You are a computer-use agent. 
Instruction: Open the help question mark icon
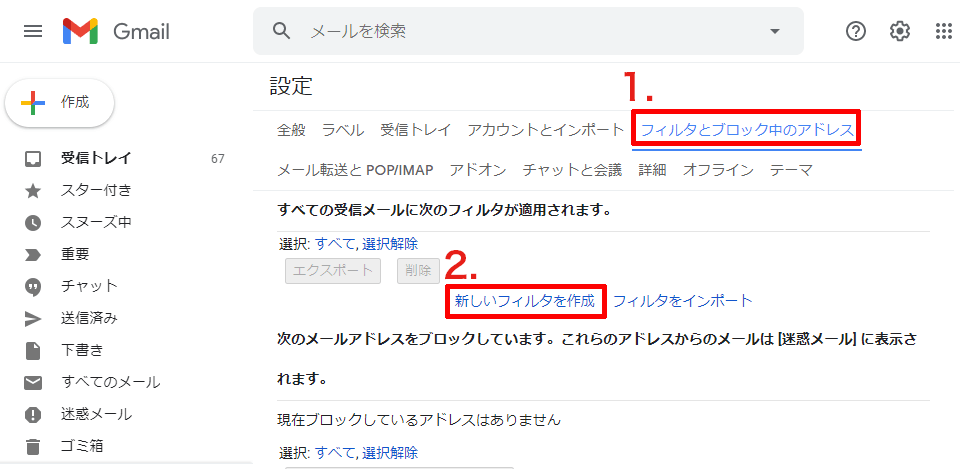tap(855, 31)
